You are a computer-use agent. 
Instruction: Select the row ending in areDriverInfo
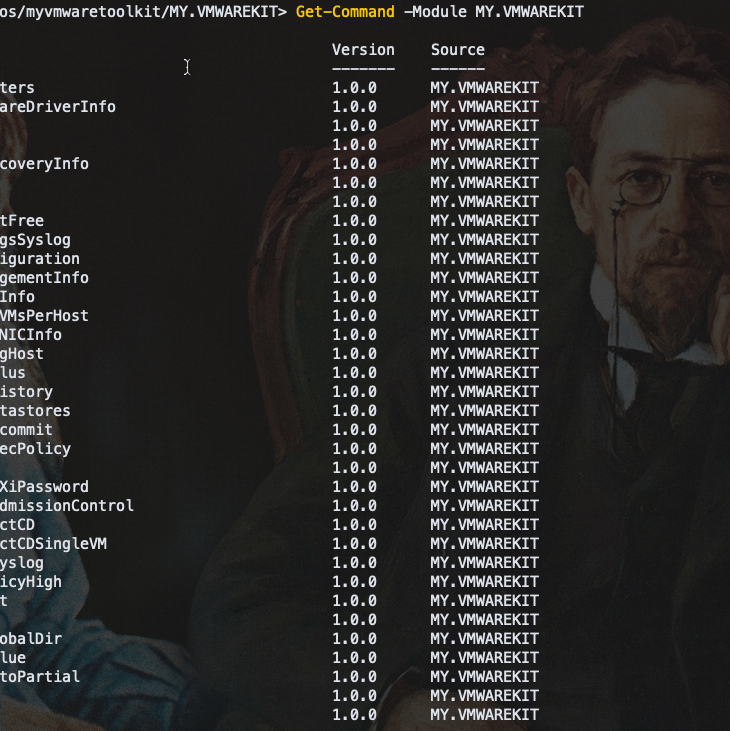coord(57,106)
